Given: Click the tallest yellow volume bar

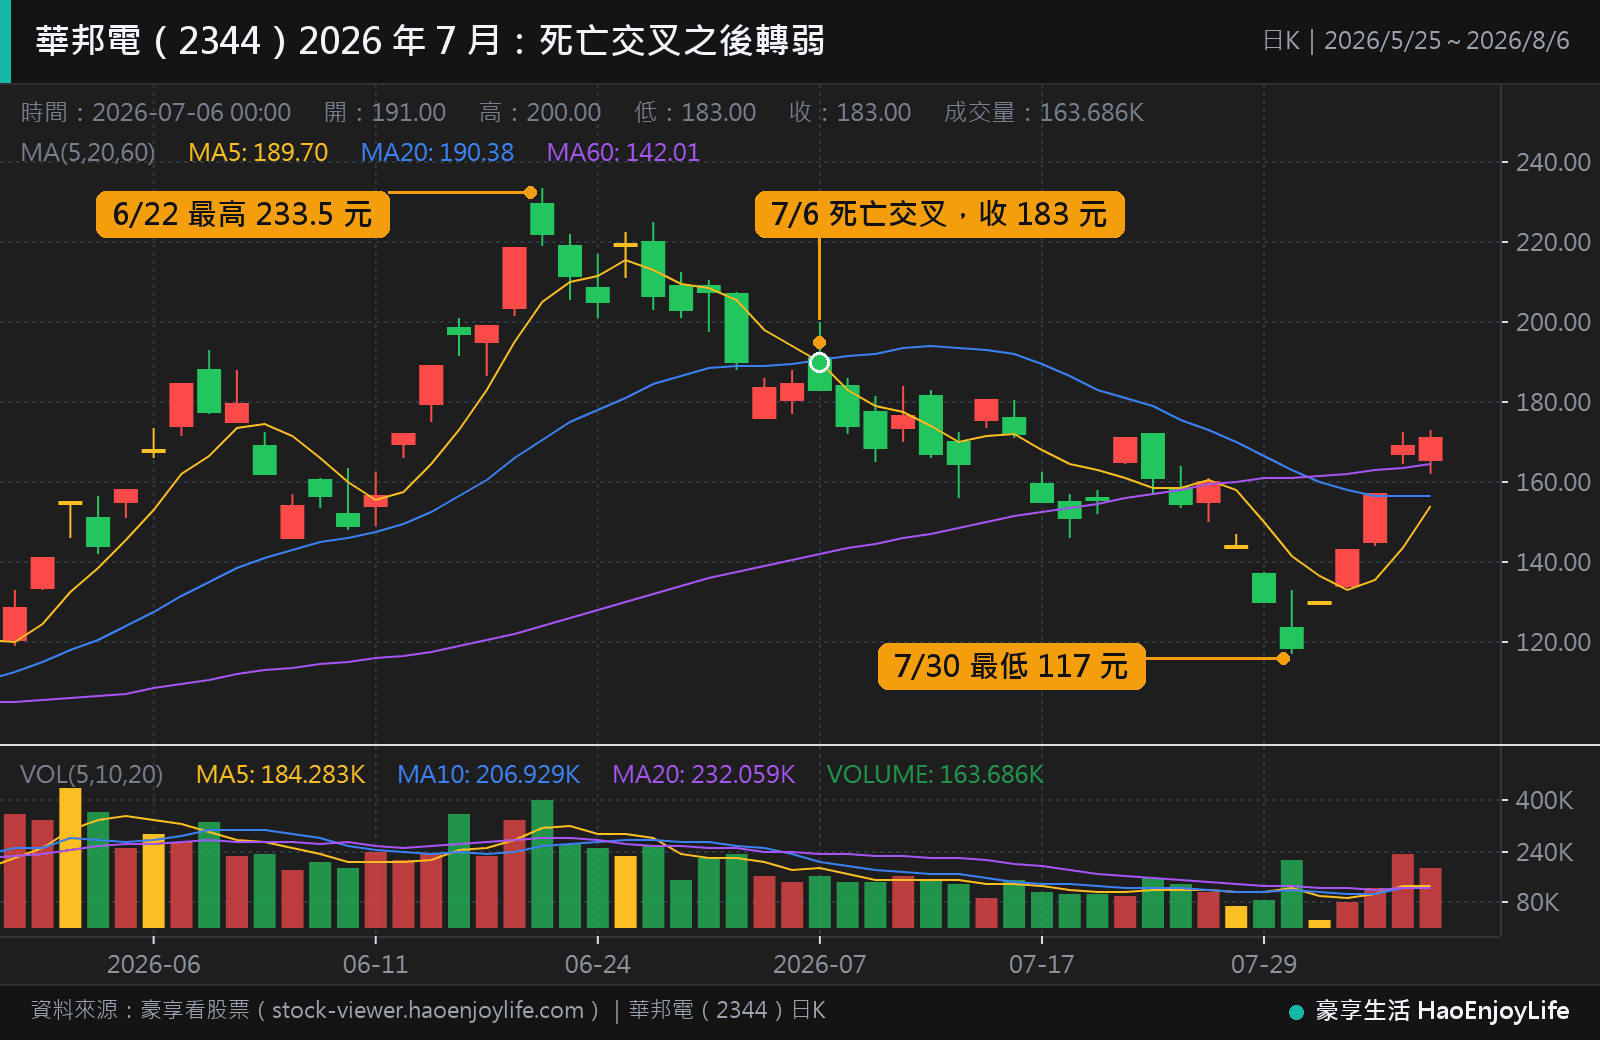Looking at the screenshot, I should tap(70, 858).
